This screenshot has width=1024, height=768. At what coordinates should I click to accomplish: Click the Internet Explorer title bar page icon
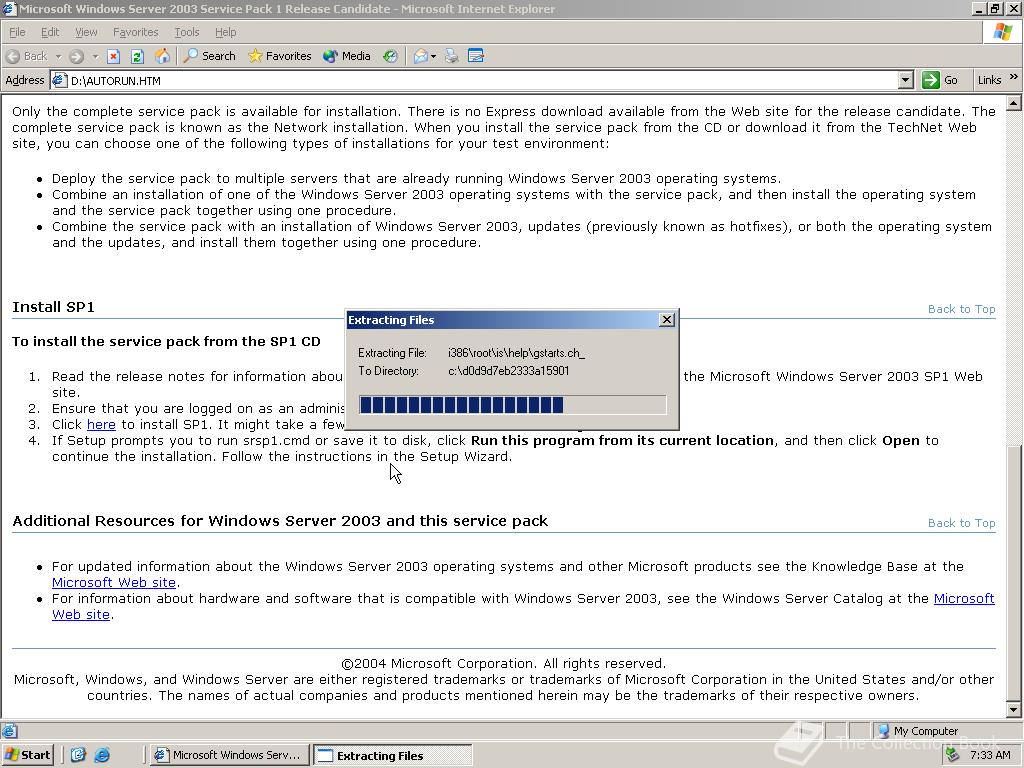pos(9,8)
